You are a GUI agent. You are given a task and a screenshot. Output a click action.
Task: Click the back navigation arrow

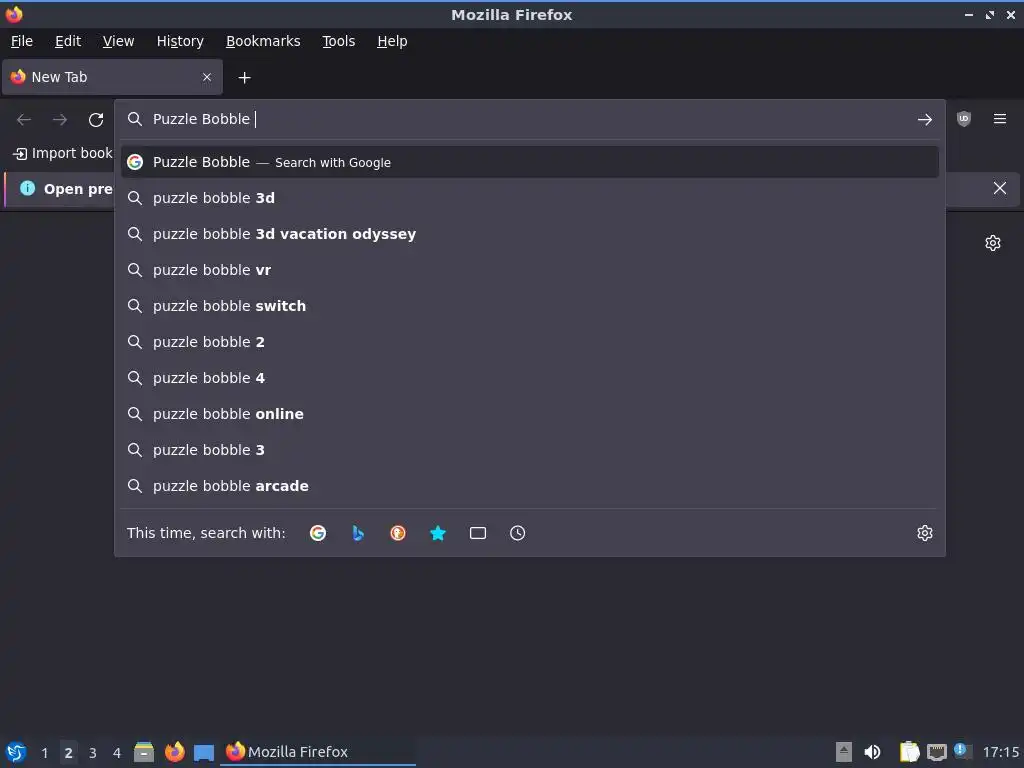tap(24, 120)
